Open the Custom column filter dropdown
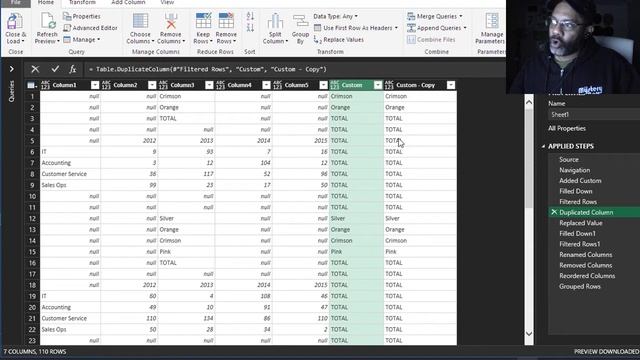640x360 pixels. (x=378, y=85)
